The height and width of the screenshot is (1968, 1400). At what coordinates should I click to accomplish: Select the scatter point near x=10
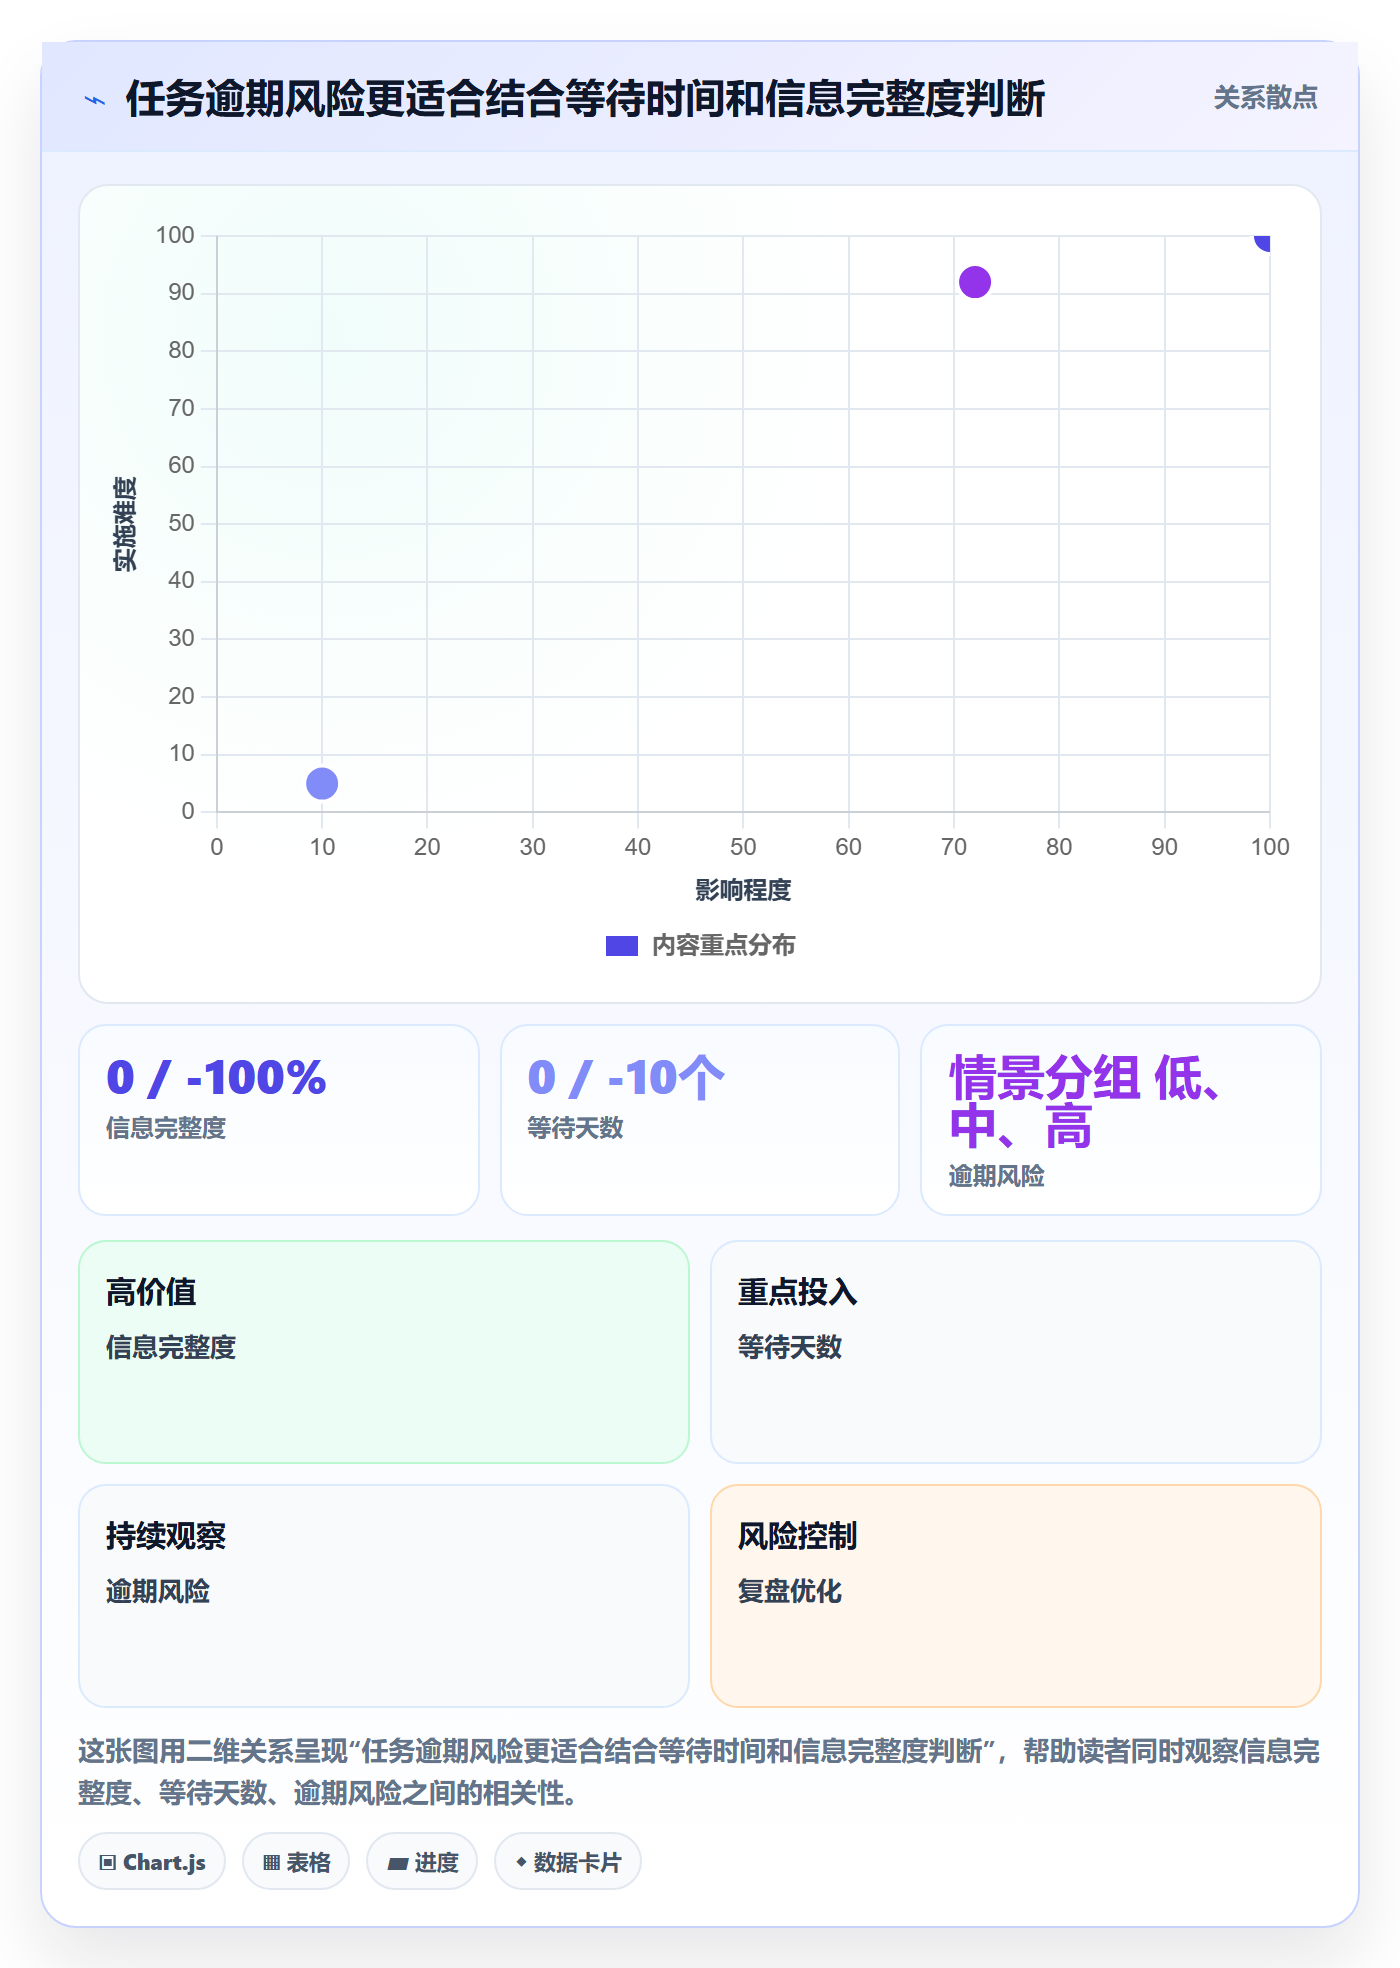pyautogui.click(x=322, y=783)
